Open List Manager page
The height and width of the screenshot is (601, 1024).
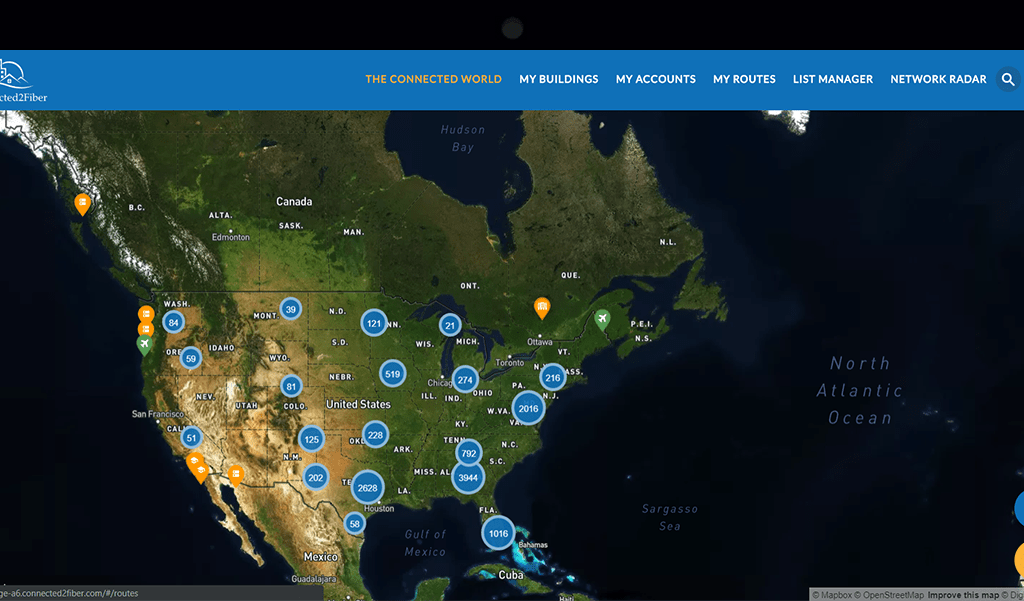(832, 79)
